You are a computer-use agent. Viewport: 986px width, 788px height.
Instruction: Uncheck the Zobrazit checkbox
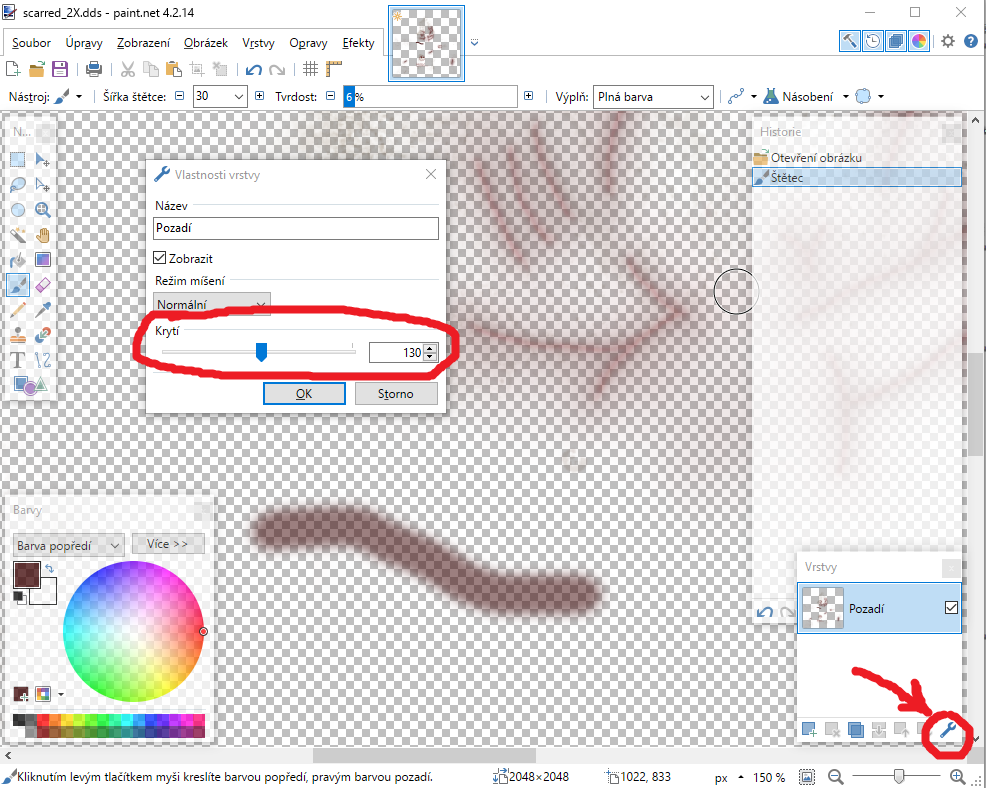pos(160,258)
